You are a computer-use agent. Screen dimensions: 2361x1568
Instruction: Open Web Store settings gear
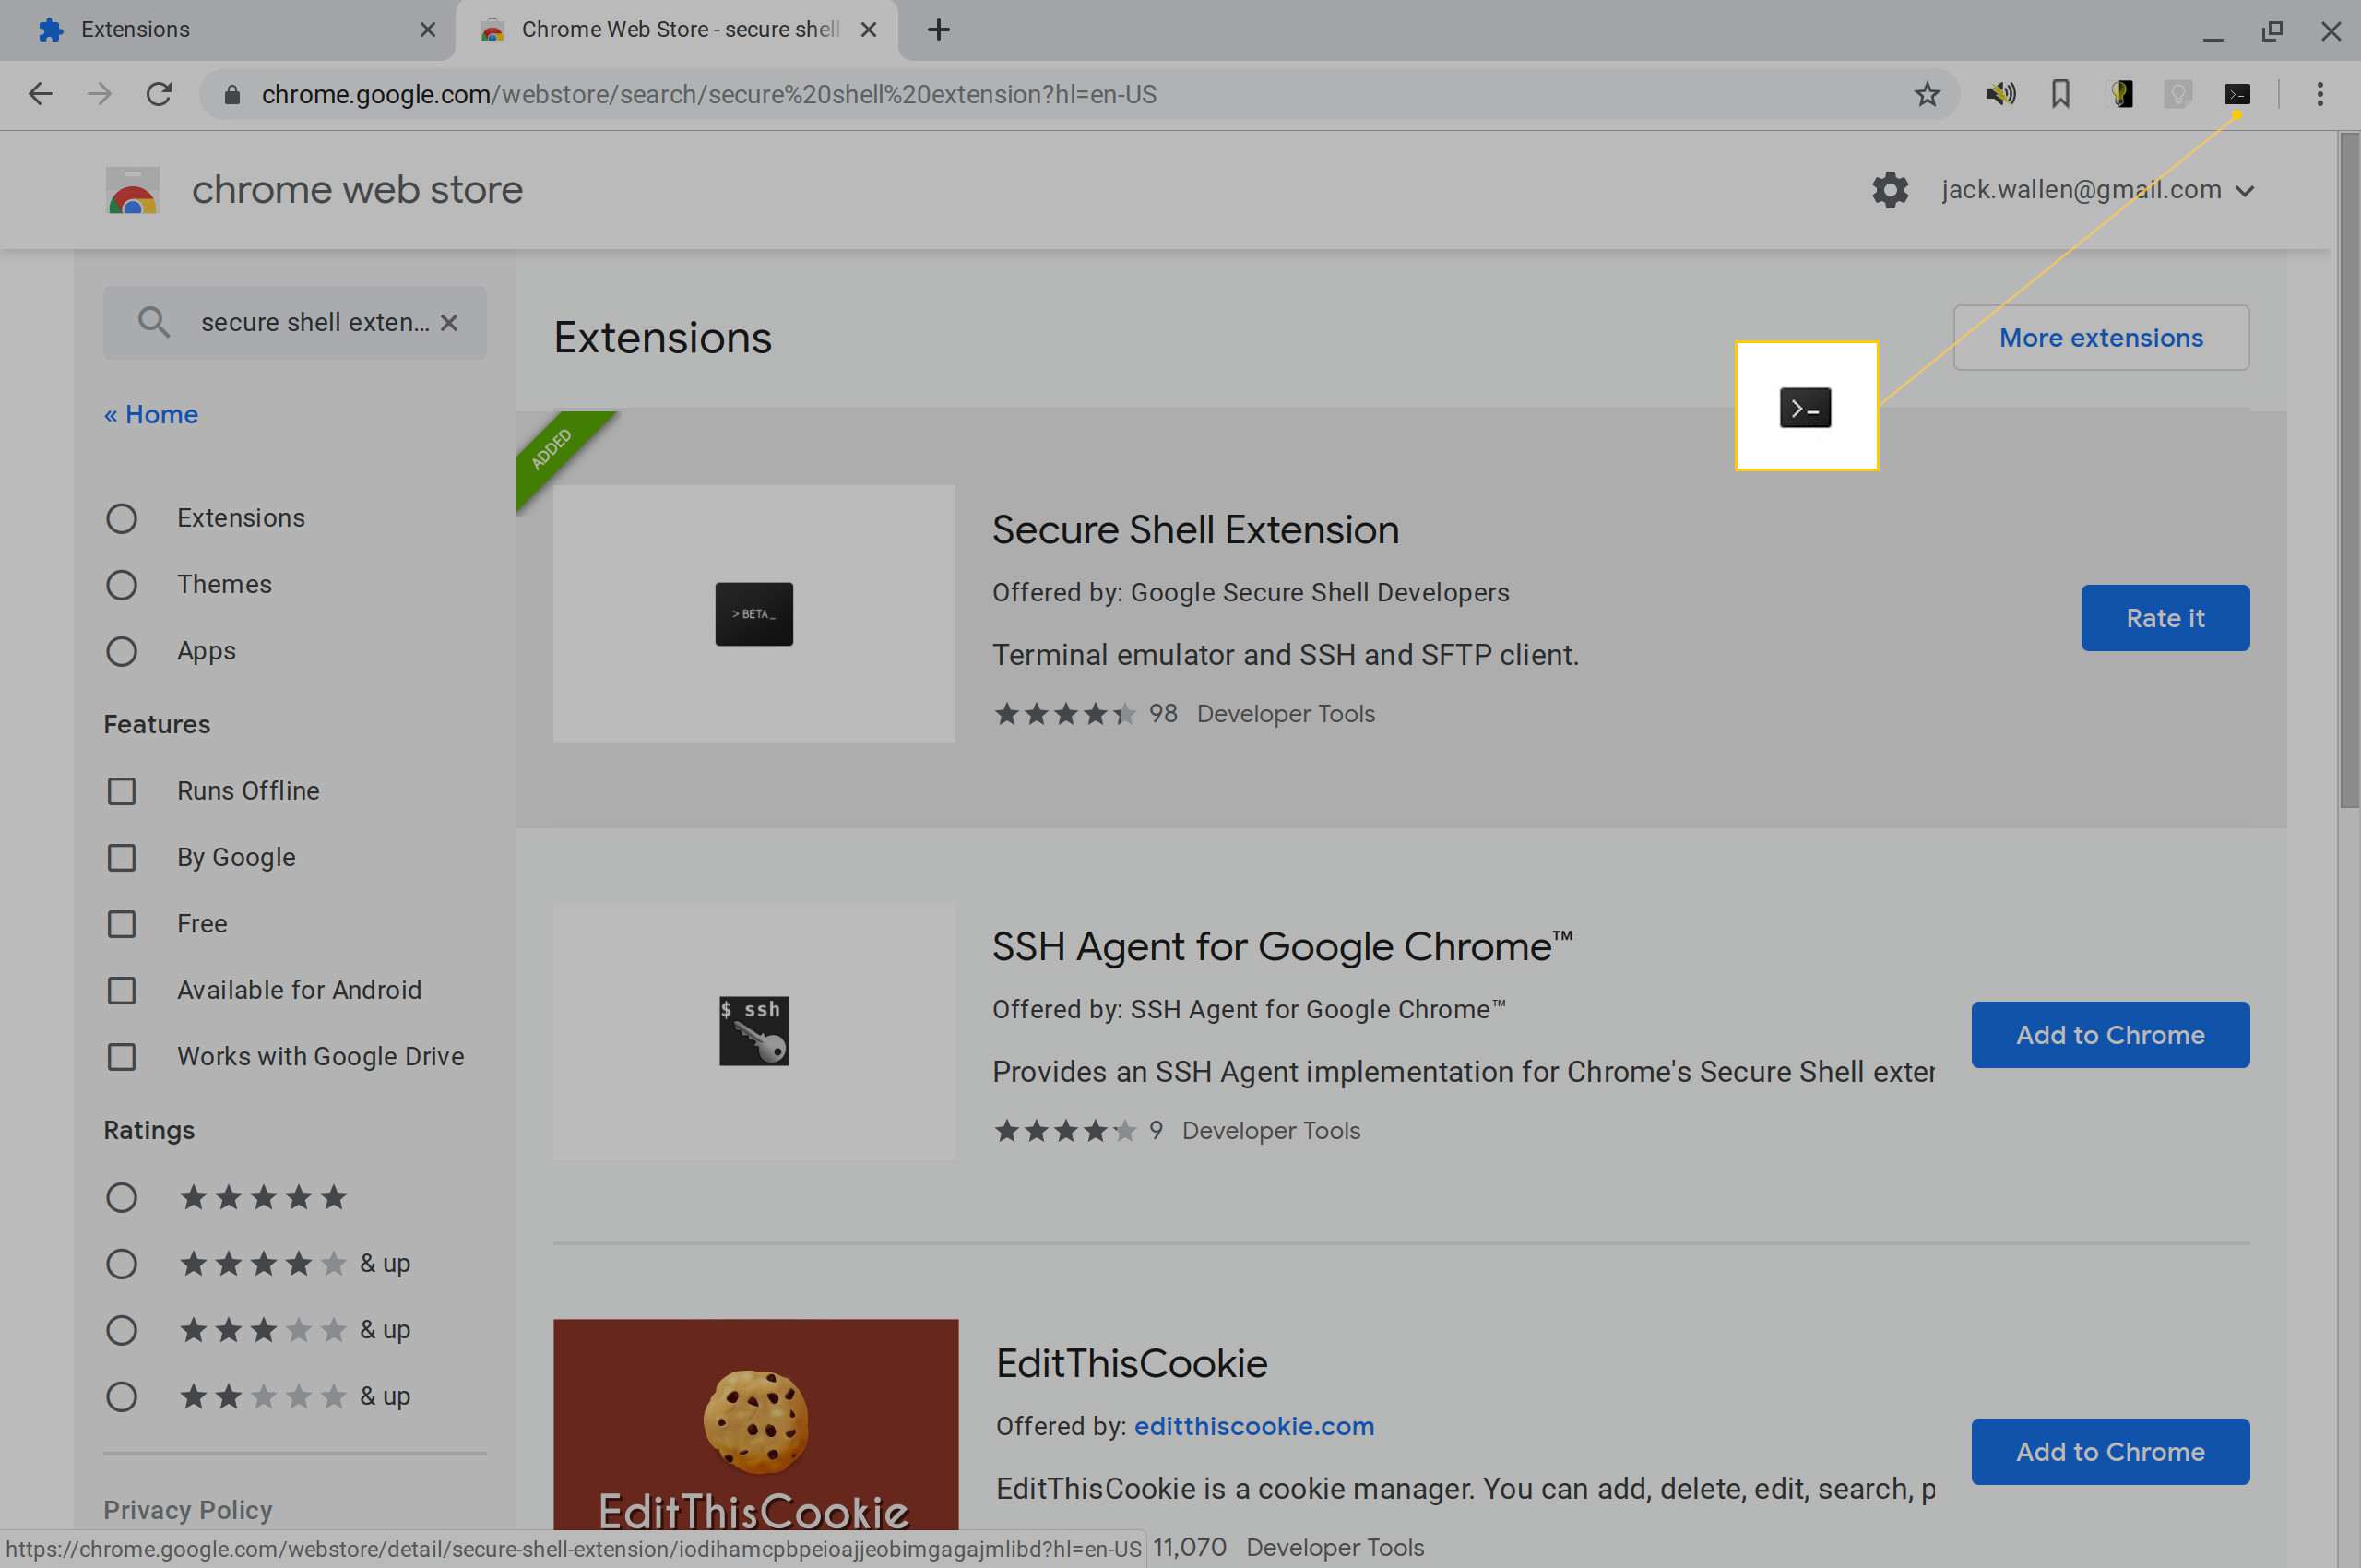coord(1890,190)
